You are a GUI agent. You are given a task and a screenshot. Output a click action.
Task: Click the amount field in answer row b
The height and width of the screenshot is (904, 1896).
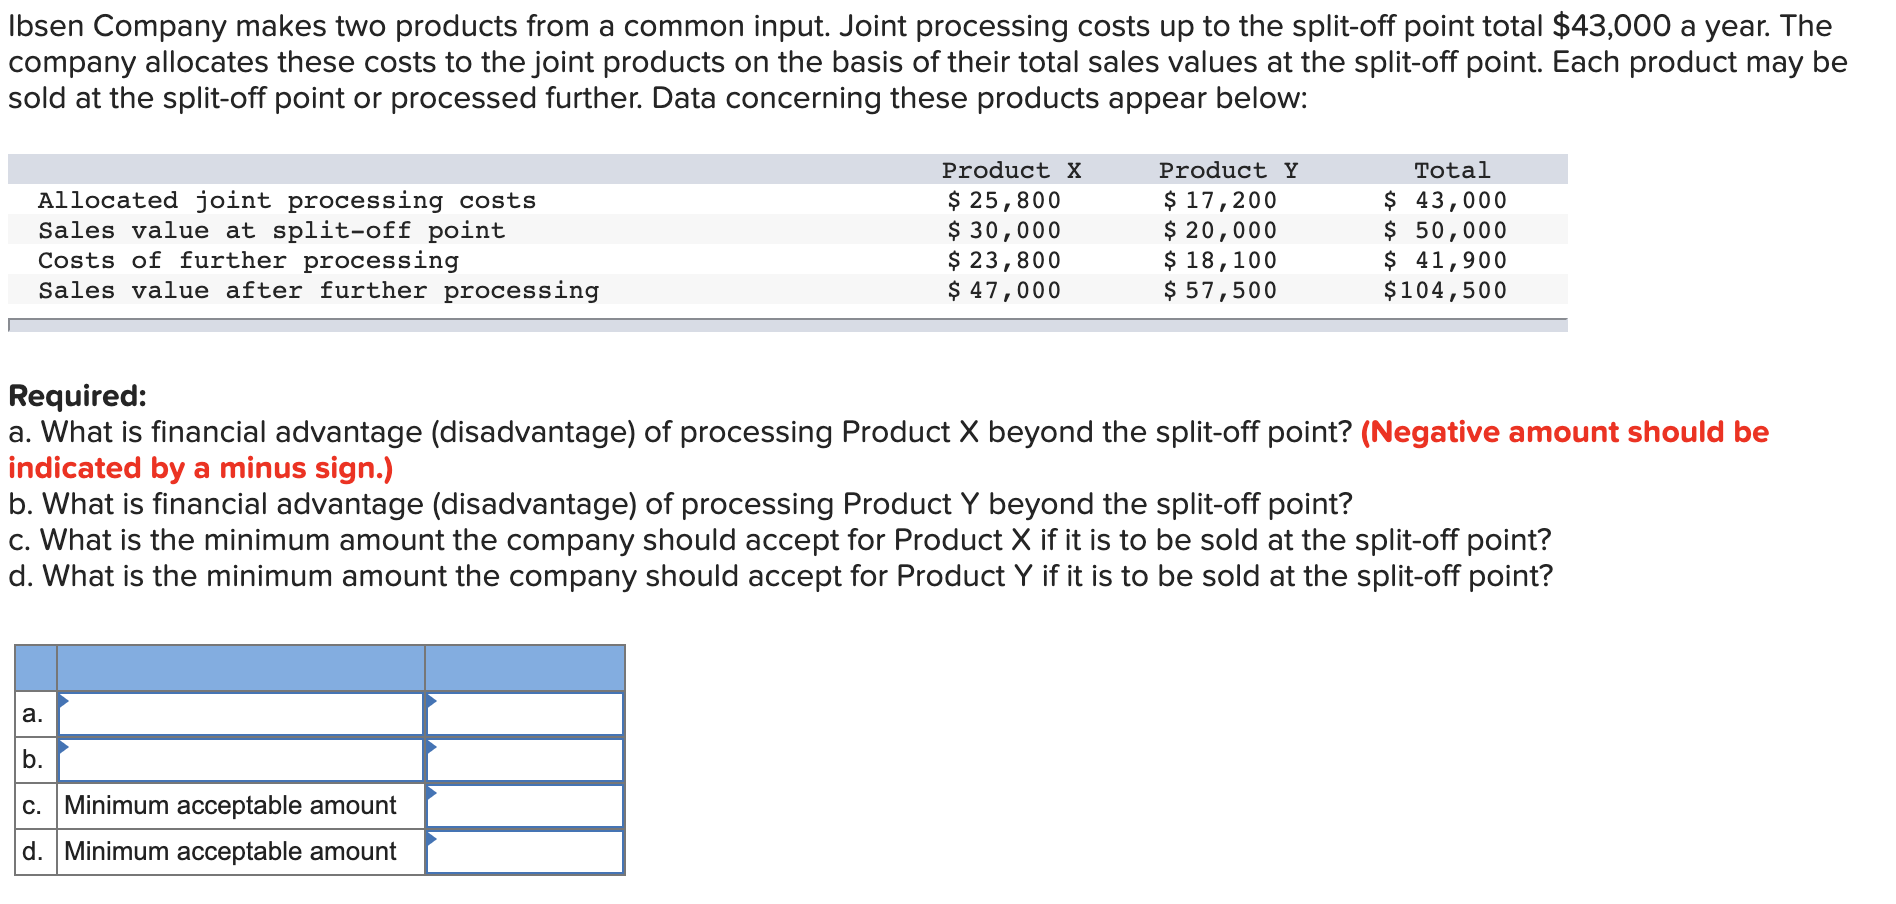tap(525, 761)
